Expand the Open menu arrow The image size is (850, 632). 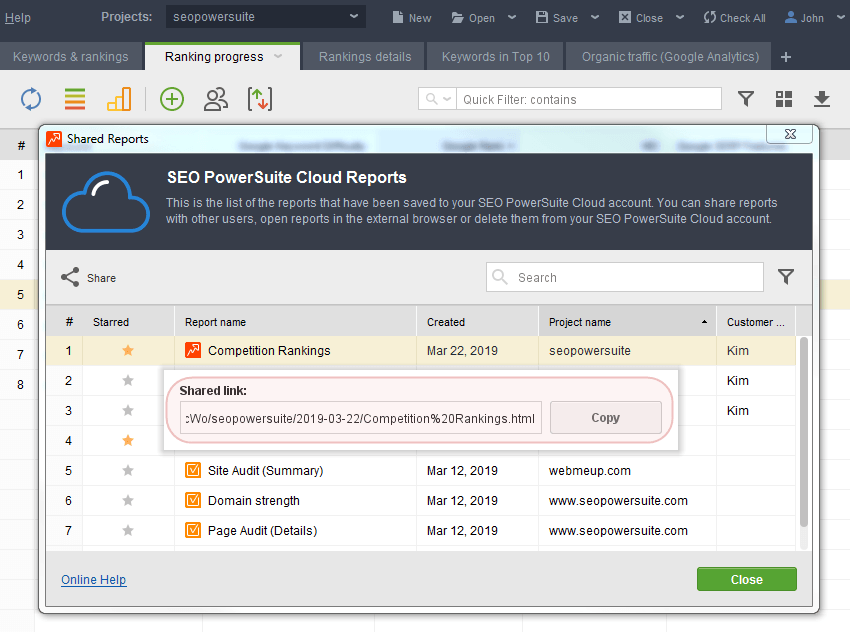512,17
